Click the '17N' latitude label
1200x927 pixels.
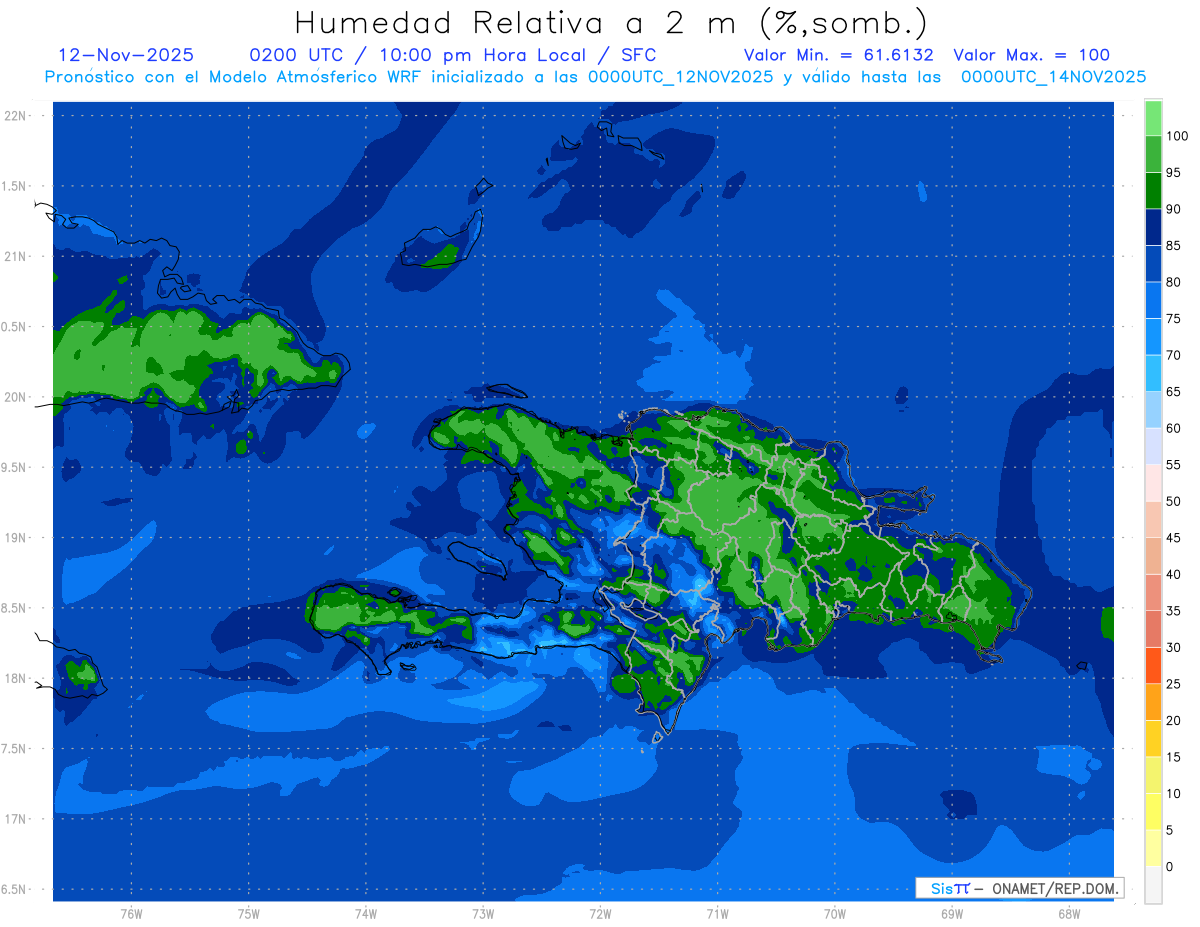click(14, 819)
